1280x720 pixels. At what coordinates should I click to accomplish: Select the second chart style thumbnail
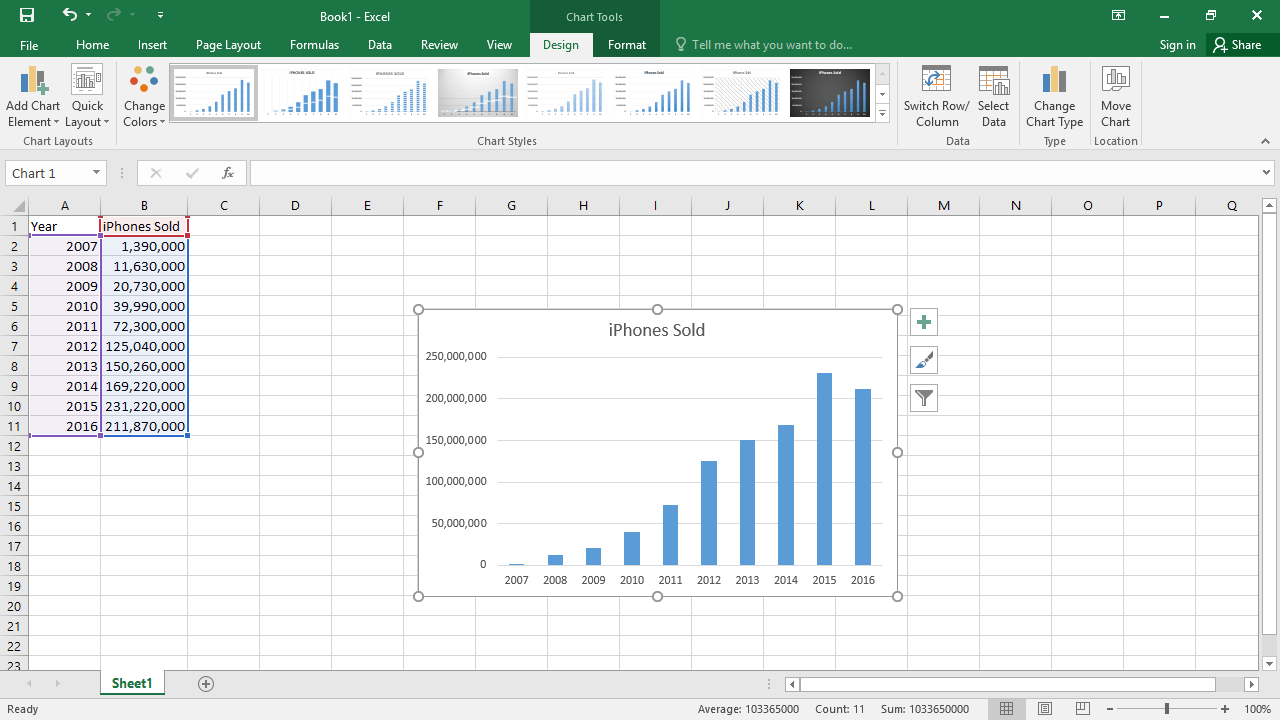(302, 93)
